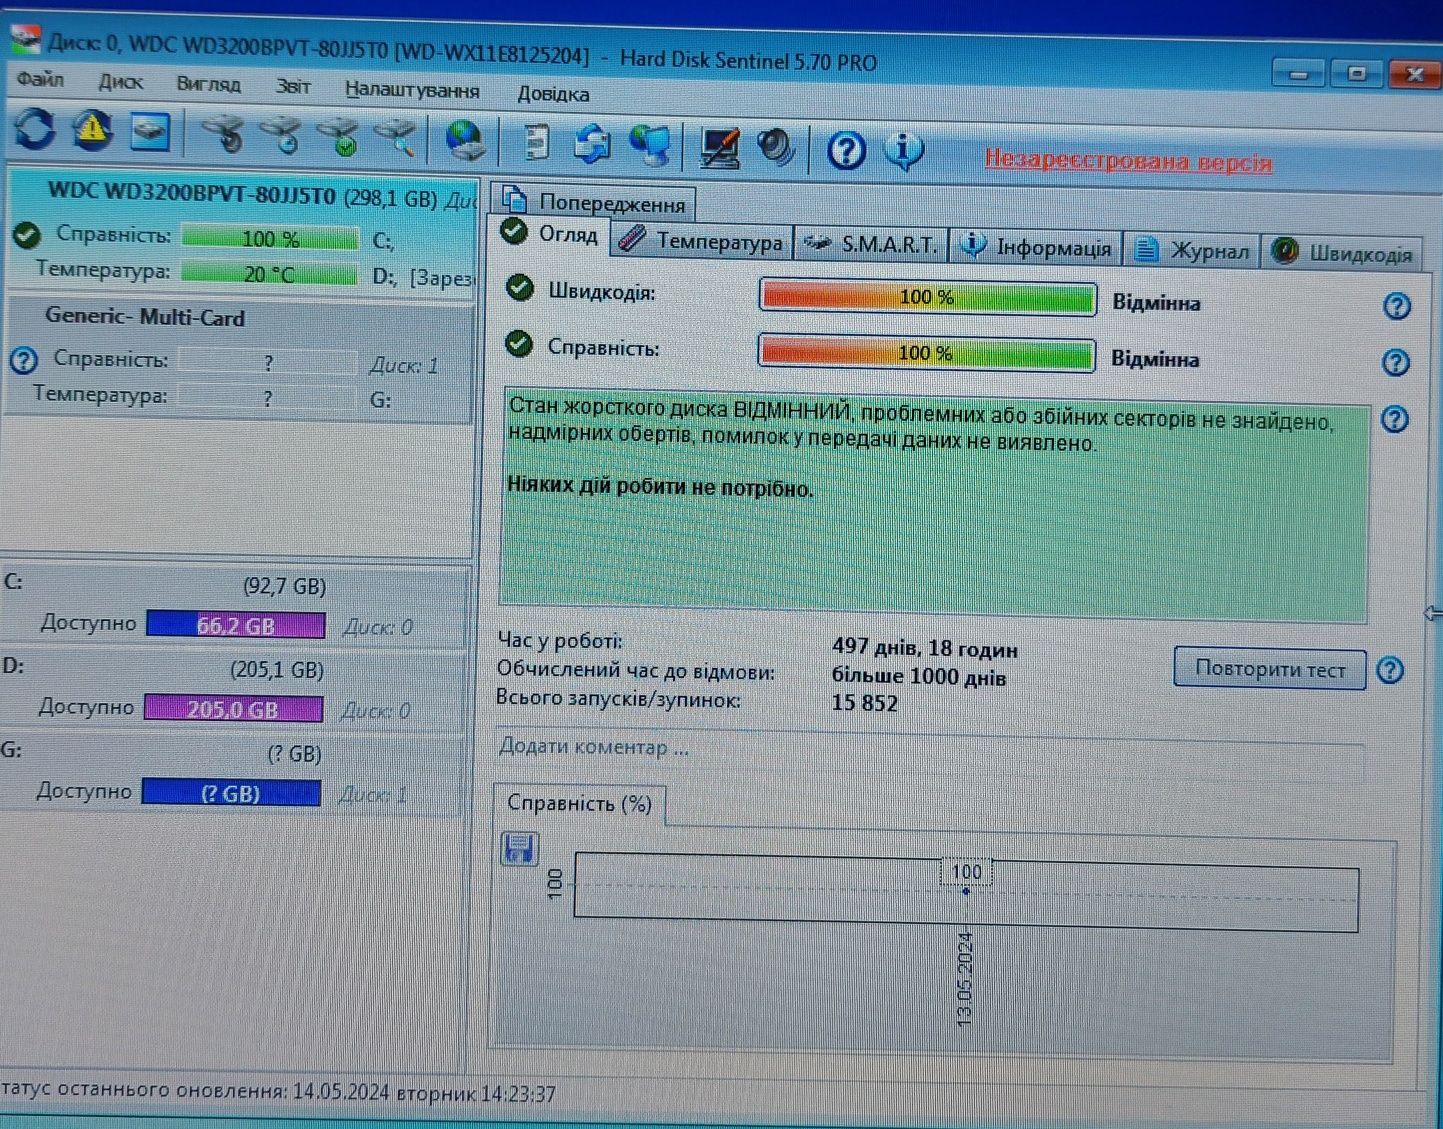Switch to the Попередження tab
Viewport: 1443px width, 1129px height.
pos(595,202)
